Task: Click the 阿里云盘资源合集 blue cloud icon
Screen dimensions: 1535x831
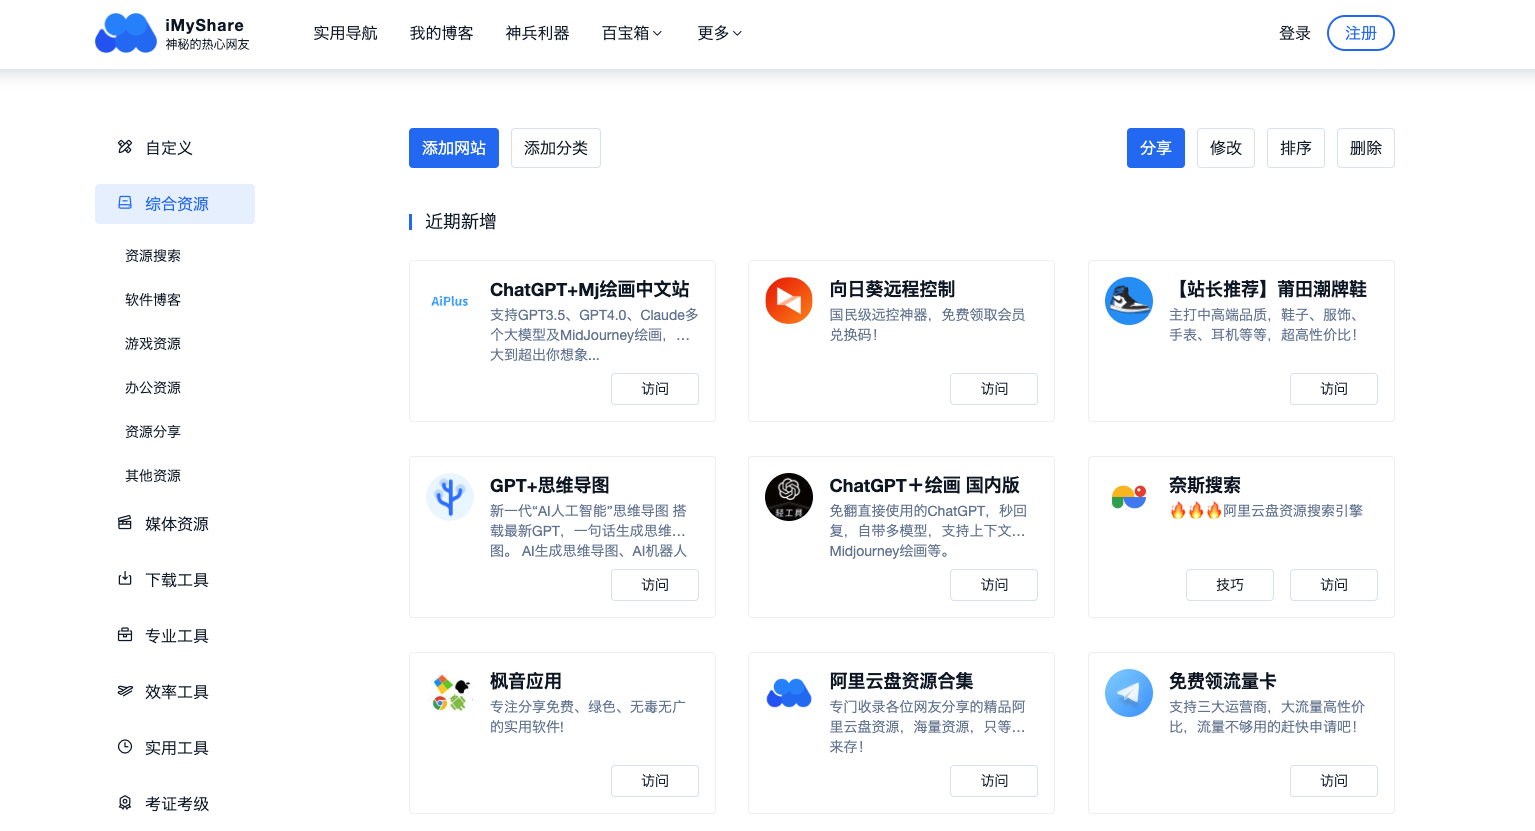Action: click(x=789, y=693)
